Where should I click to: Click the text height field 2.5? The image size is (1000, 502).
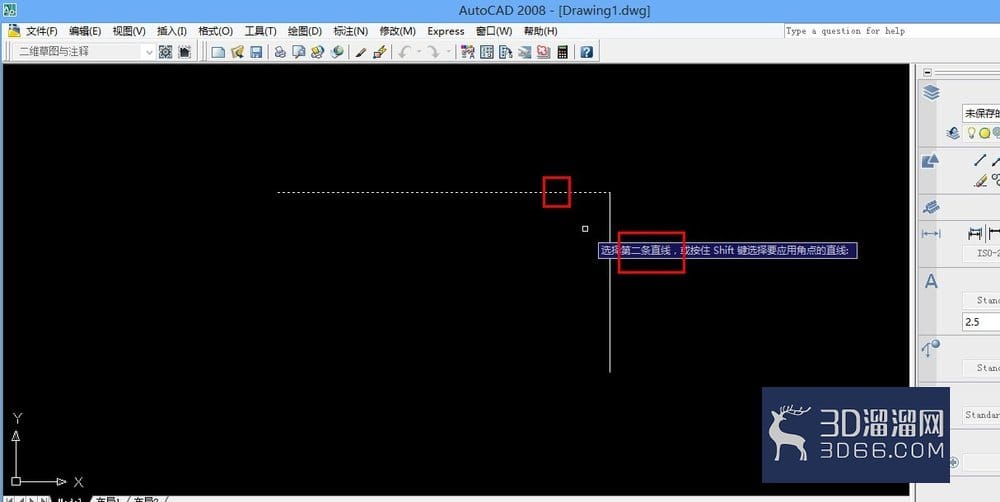[981, 321]
